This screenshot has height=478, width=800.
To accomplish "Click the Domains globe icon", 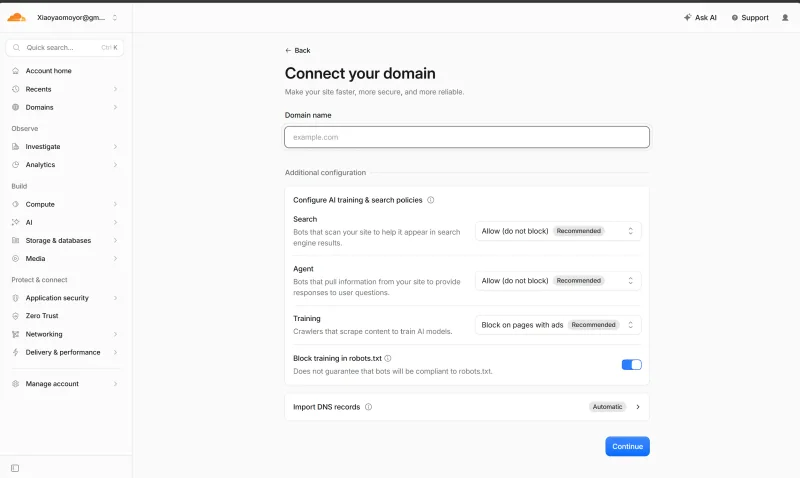I will click(15, 107).
